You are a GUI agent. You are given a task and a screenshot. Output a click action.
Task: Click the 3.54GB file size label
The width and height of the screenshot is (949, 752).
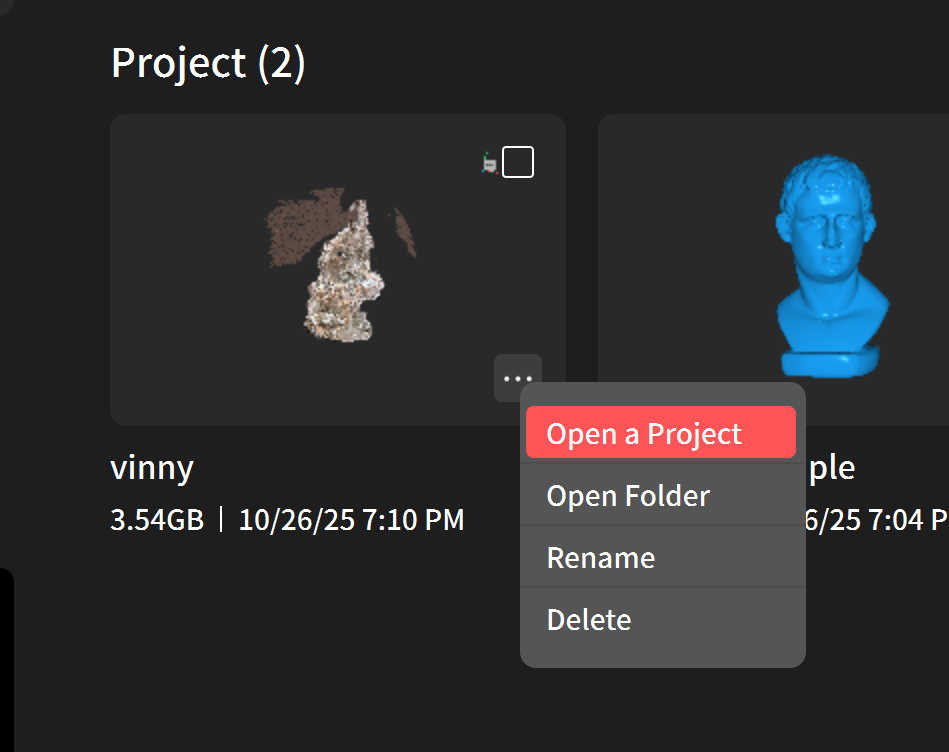pos(157,520)
